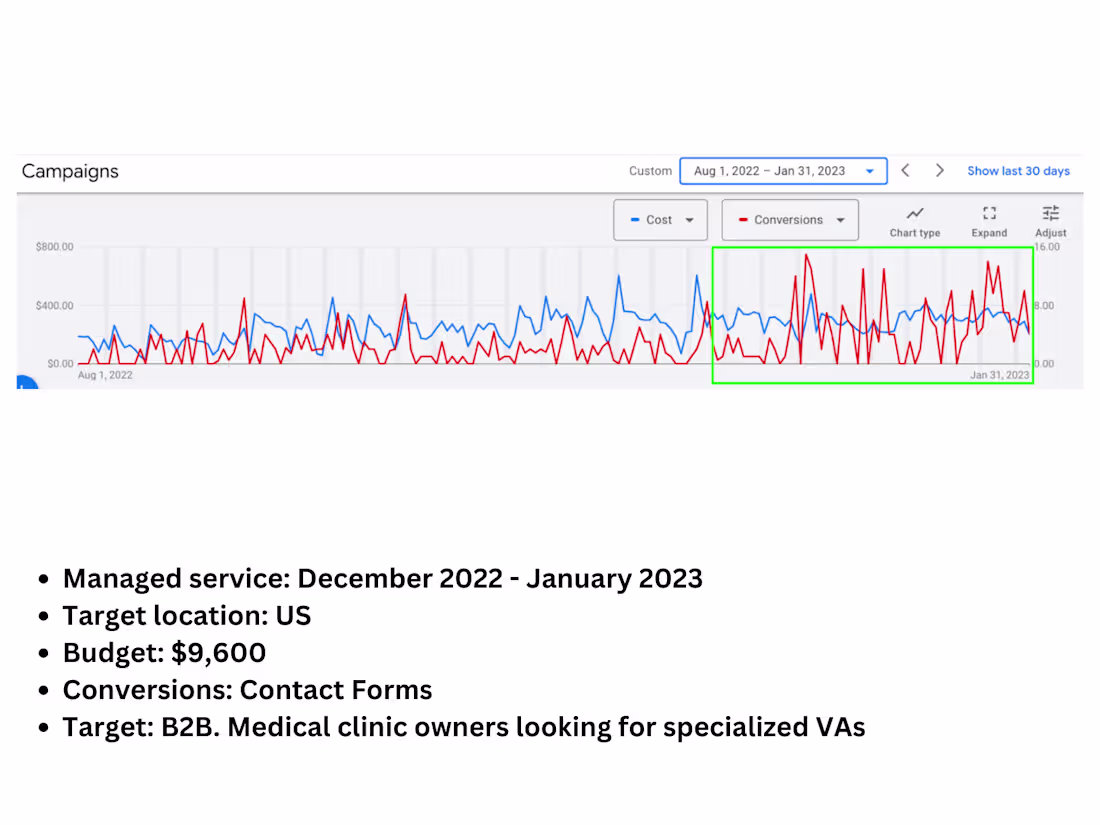1100x825 pixels.
Task: Open the Conversions metric dropdown
Action: click(840, 219)
